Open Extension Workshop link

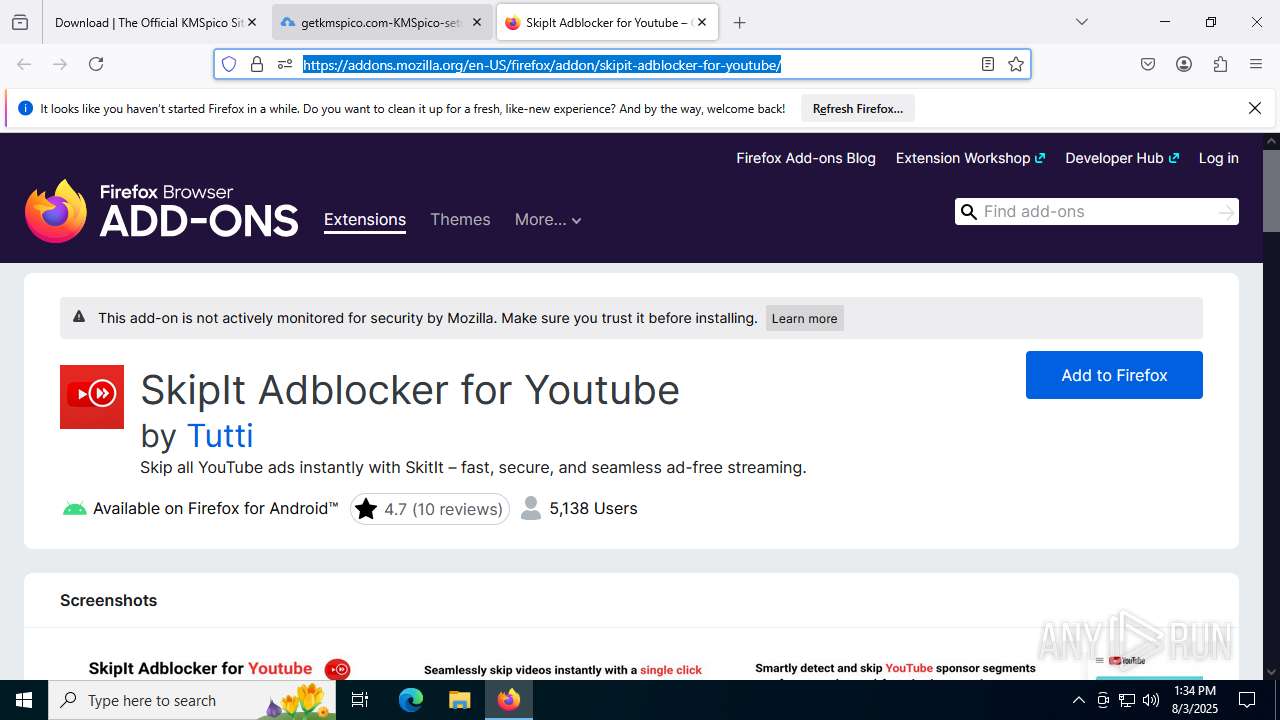970,158
